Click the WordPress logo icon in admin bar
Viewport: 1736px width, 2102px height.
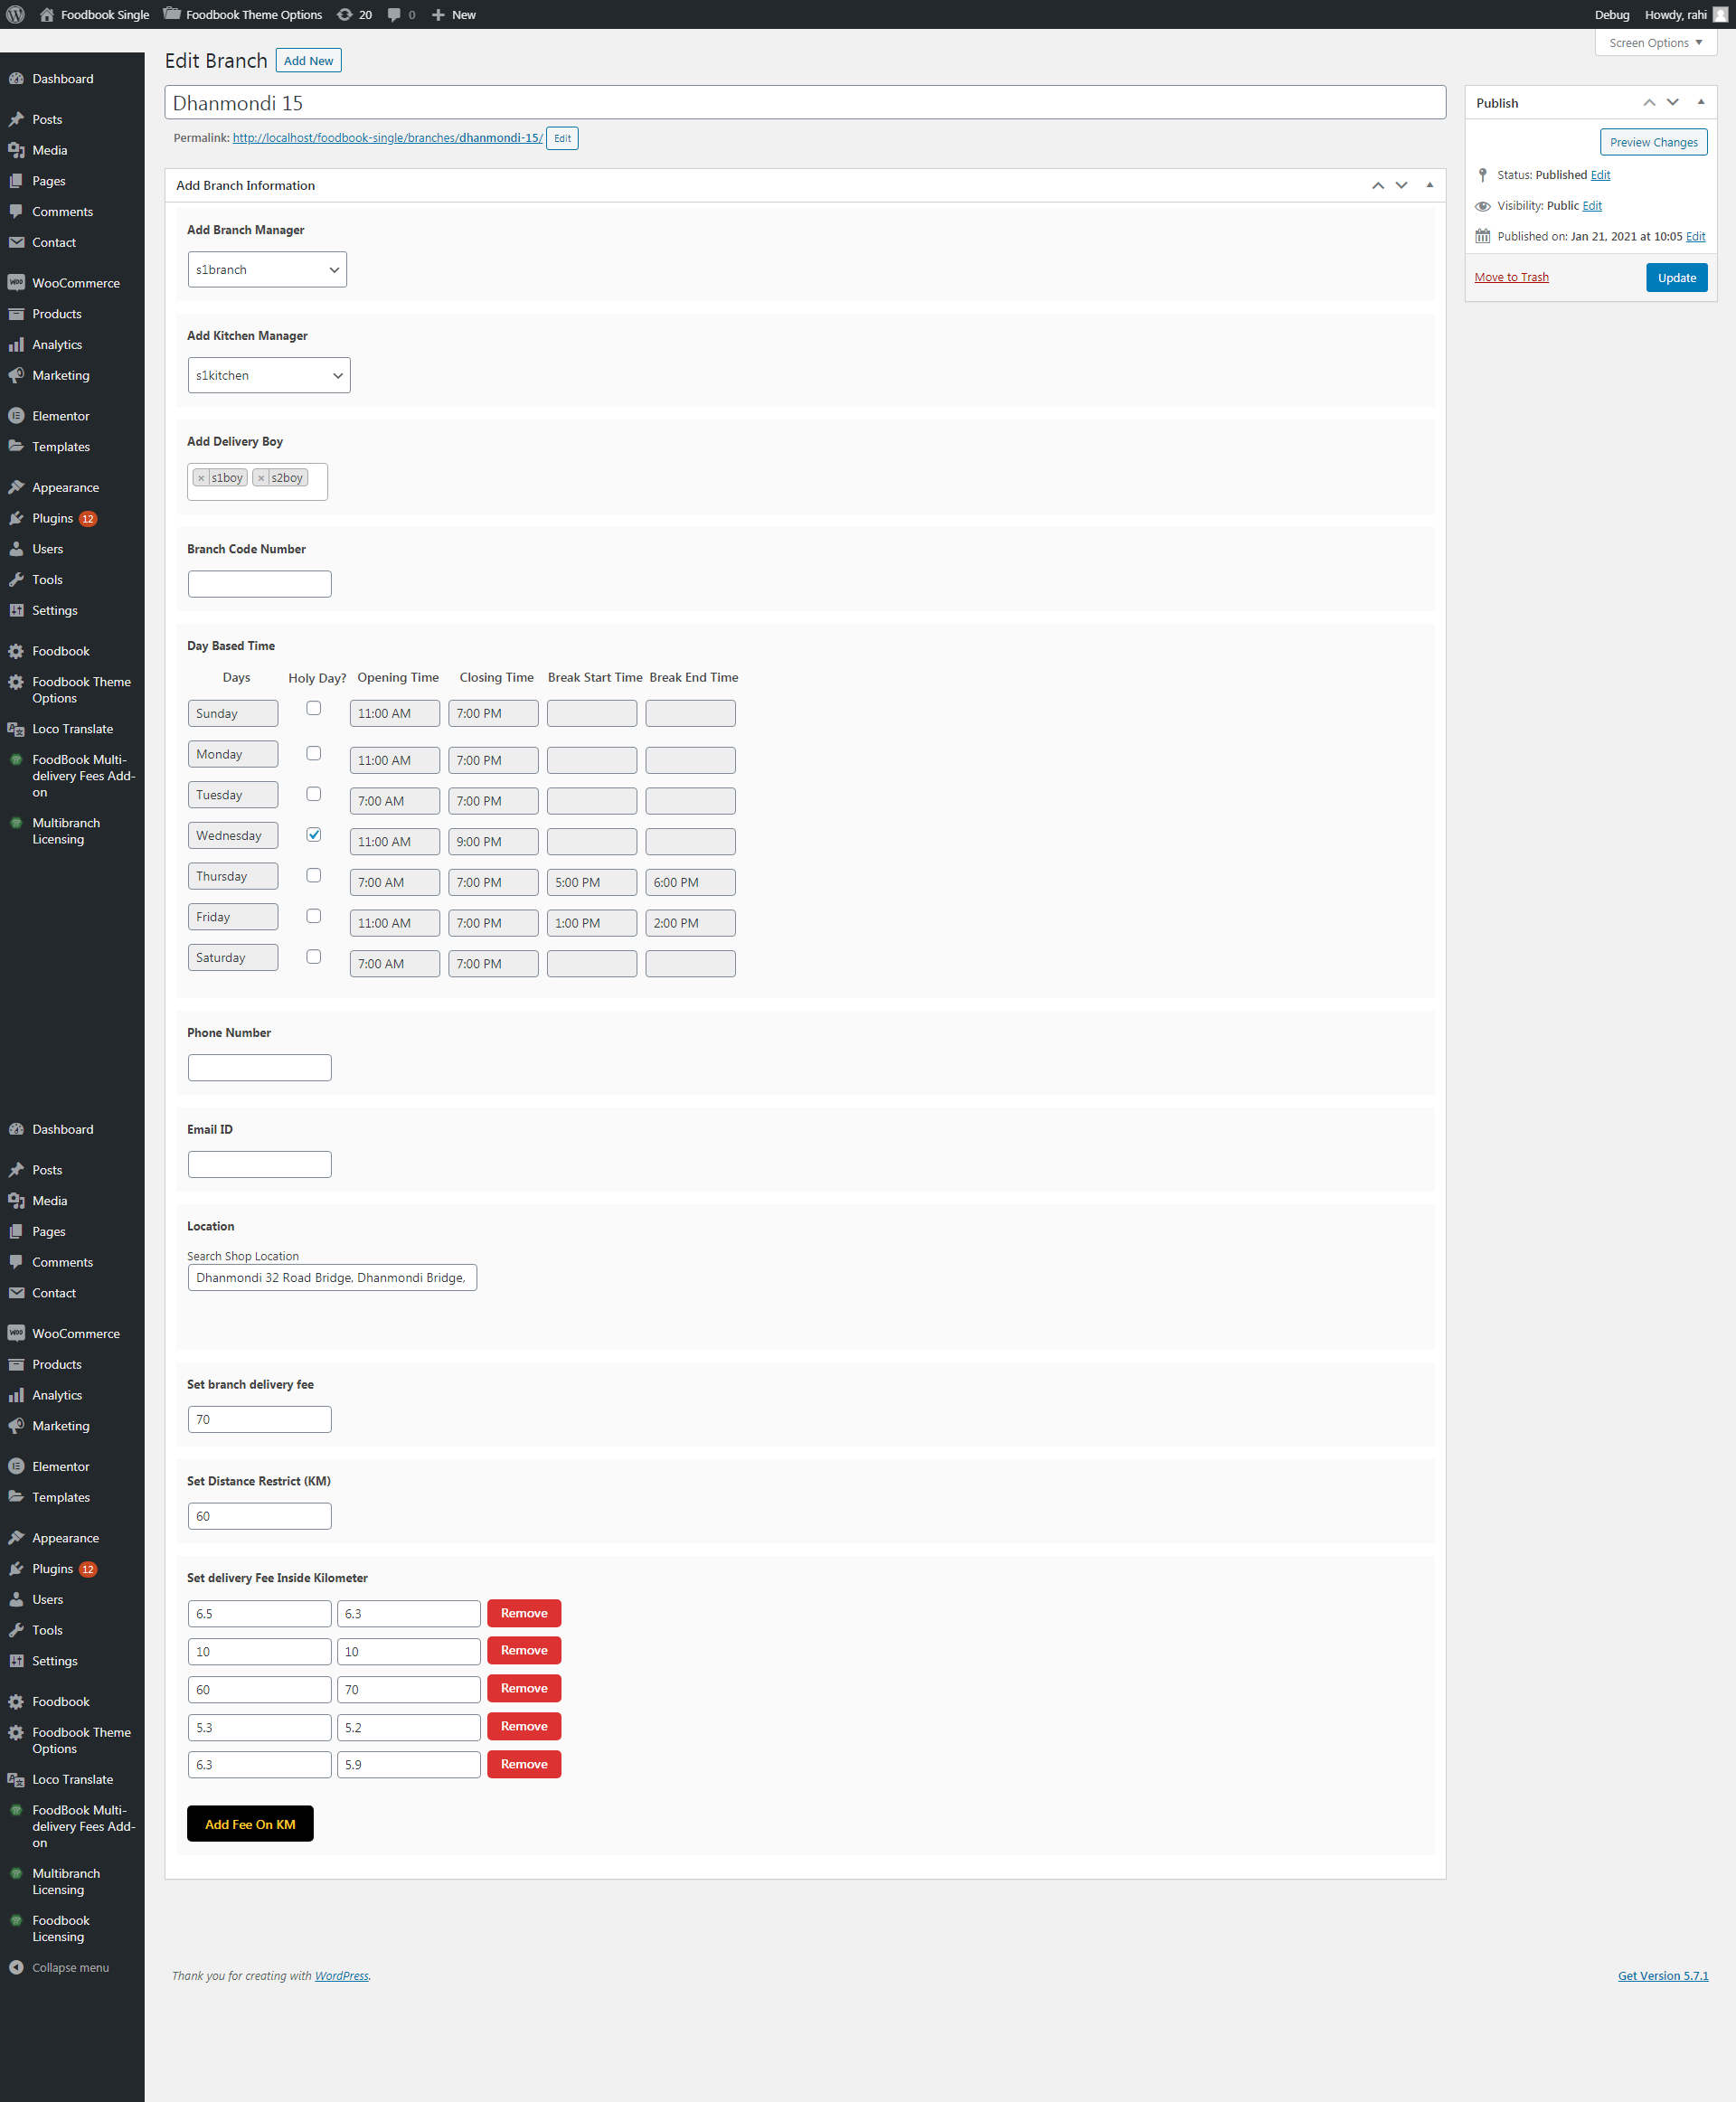[16, 14]
